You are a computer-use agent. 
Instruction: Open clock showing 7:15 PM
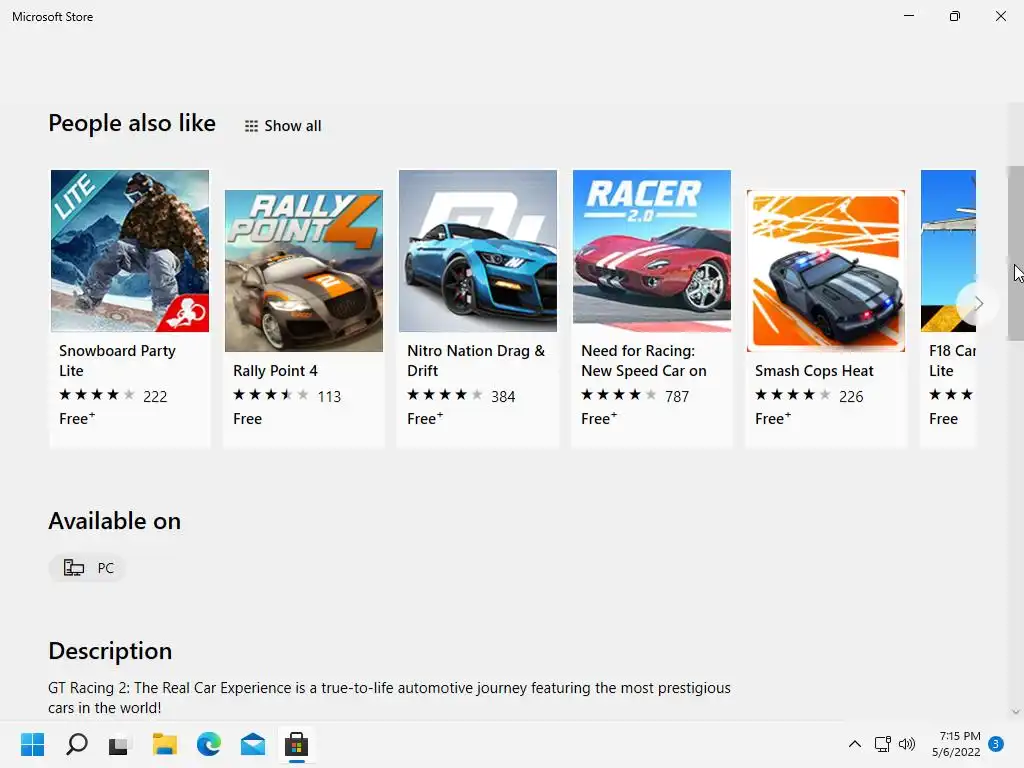pyautogui.click(x=956, y=744)
